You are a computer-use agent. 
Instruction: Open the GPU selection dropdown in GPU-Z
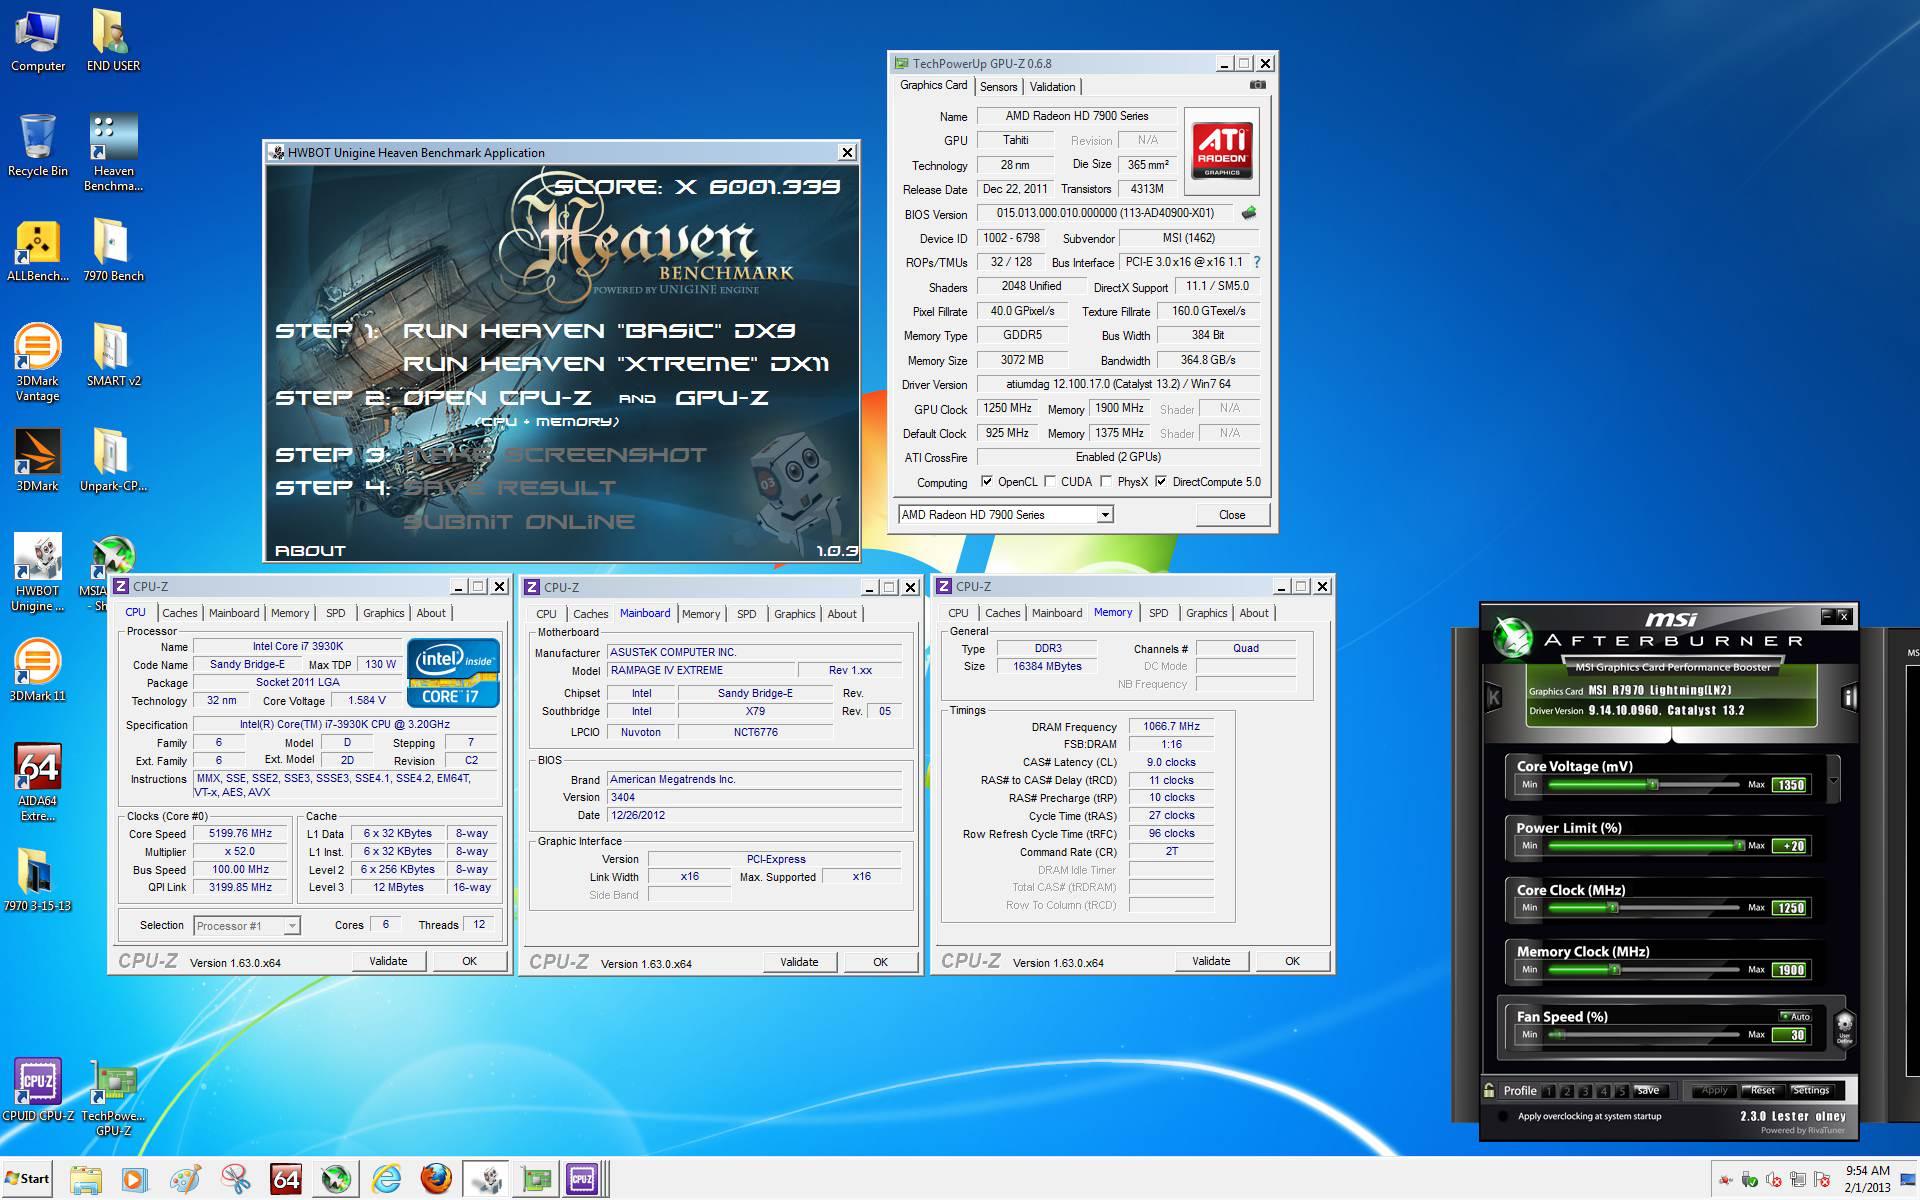(x=1105, y=515)
